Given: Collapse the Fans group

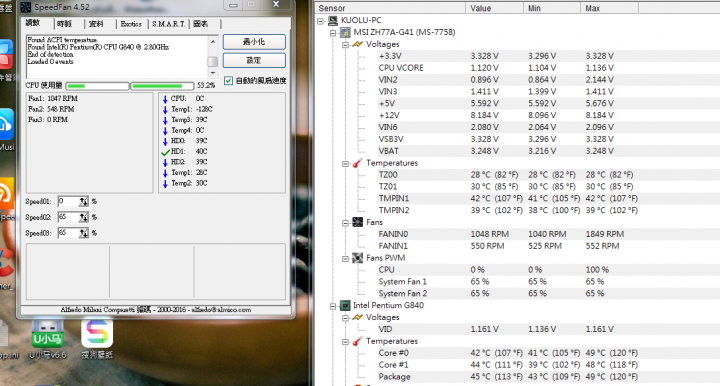Looking at the screenshot, I should click(345, 223).
